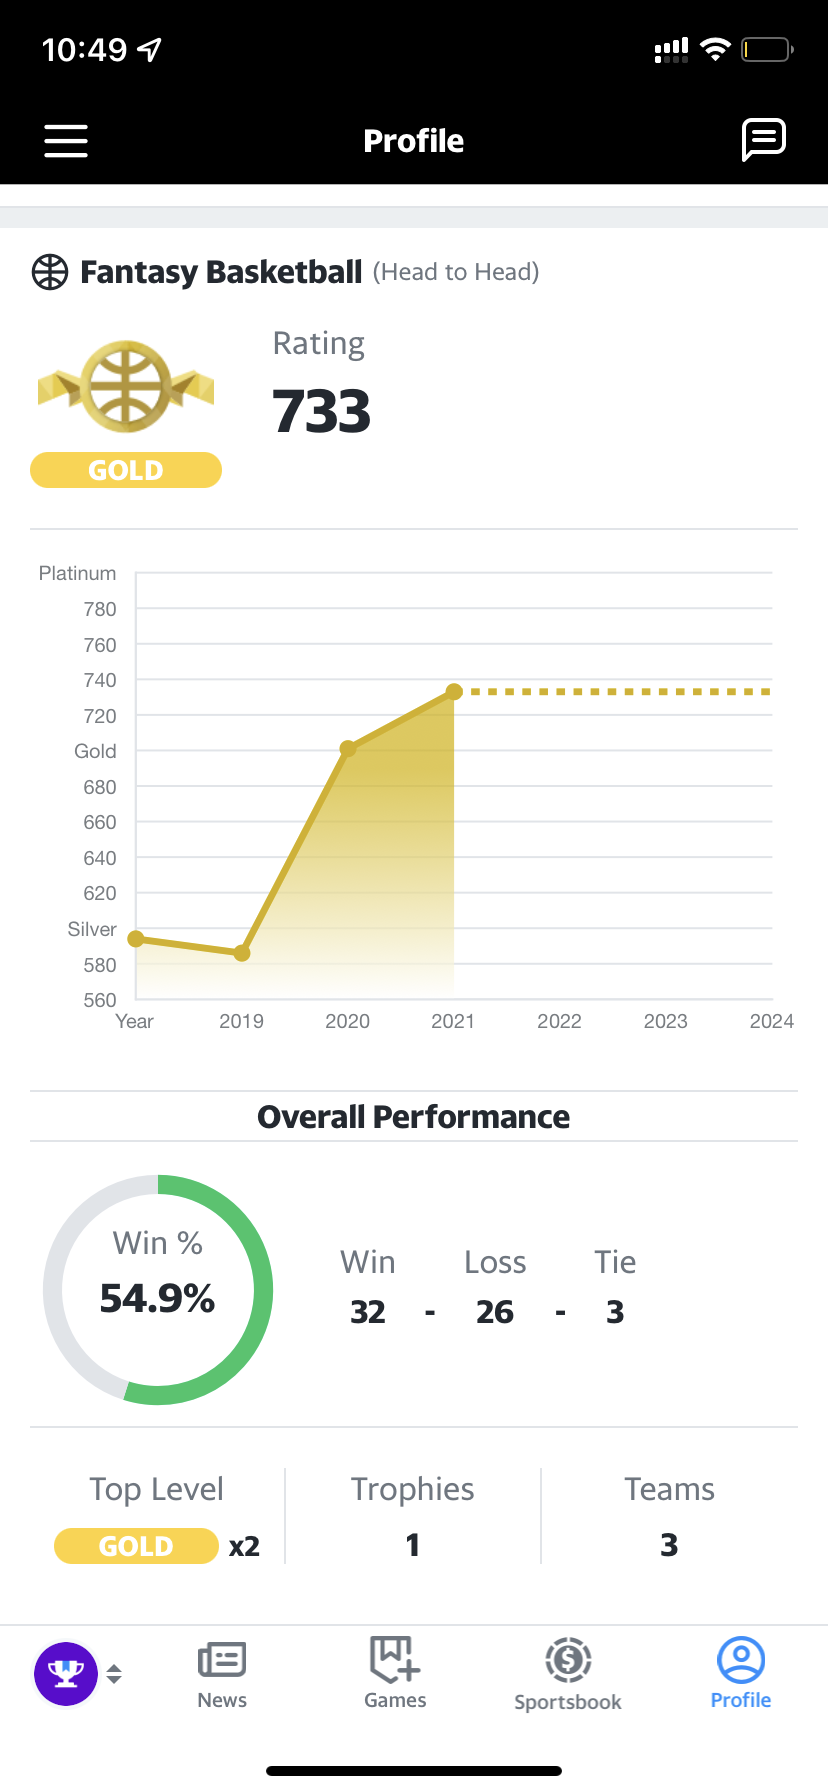This screenshot has width=828, height=1792.
Task: Tap the purple trophy fantasy icon
Action: click(66, 1673)
